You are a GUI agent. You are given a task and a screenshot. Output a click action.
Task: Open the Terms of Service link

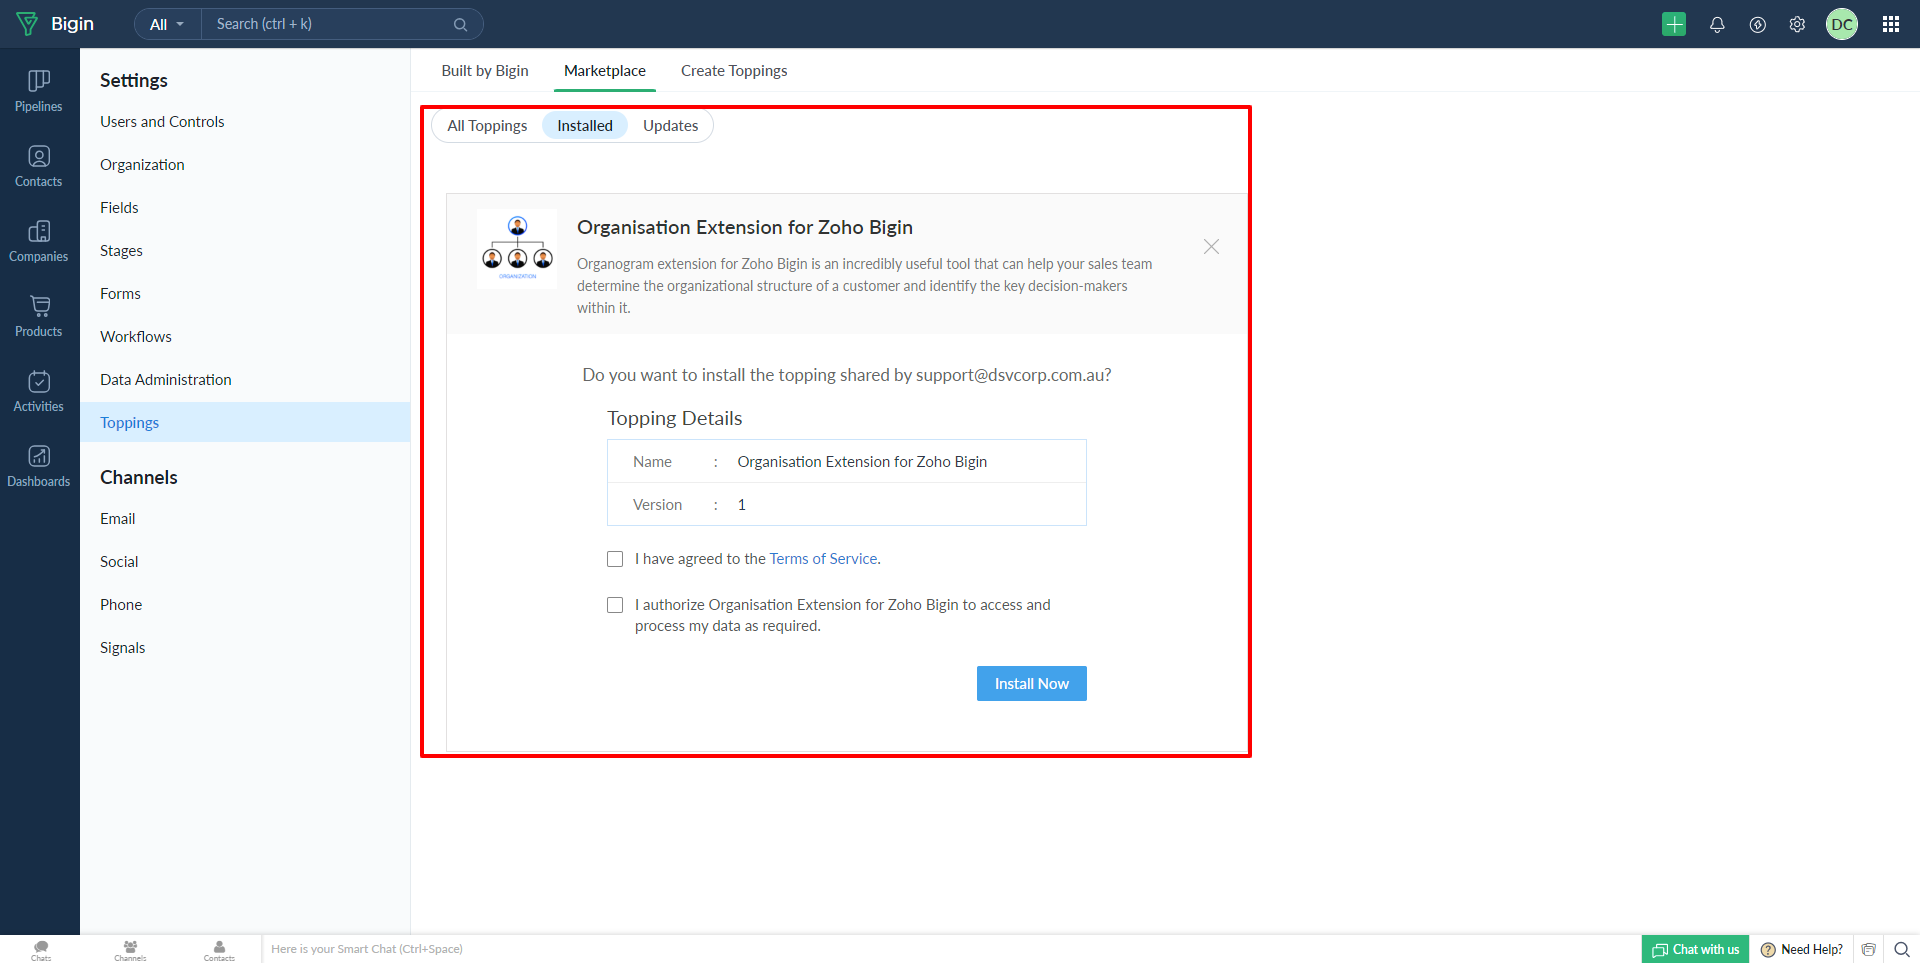(x=823, y=559)
